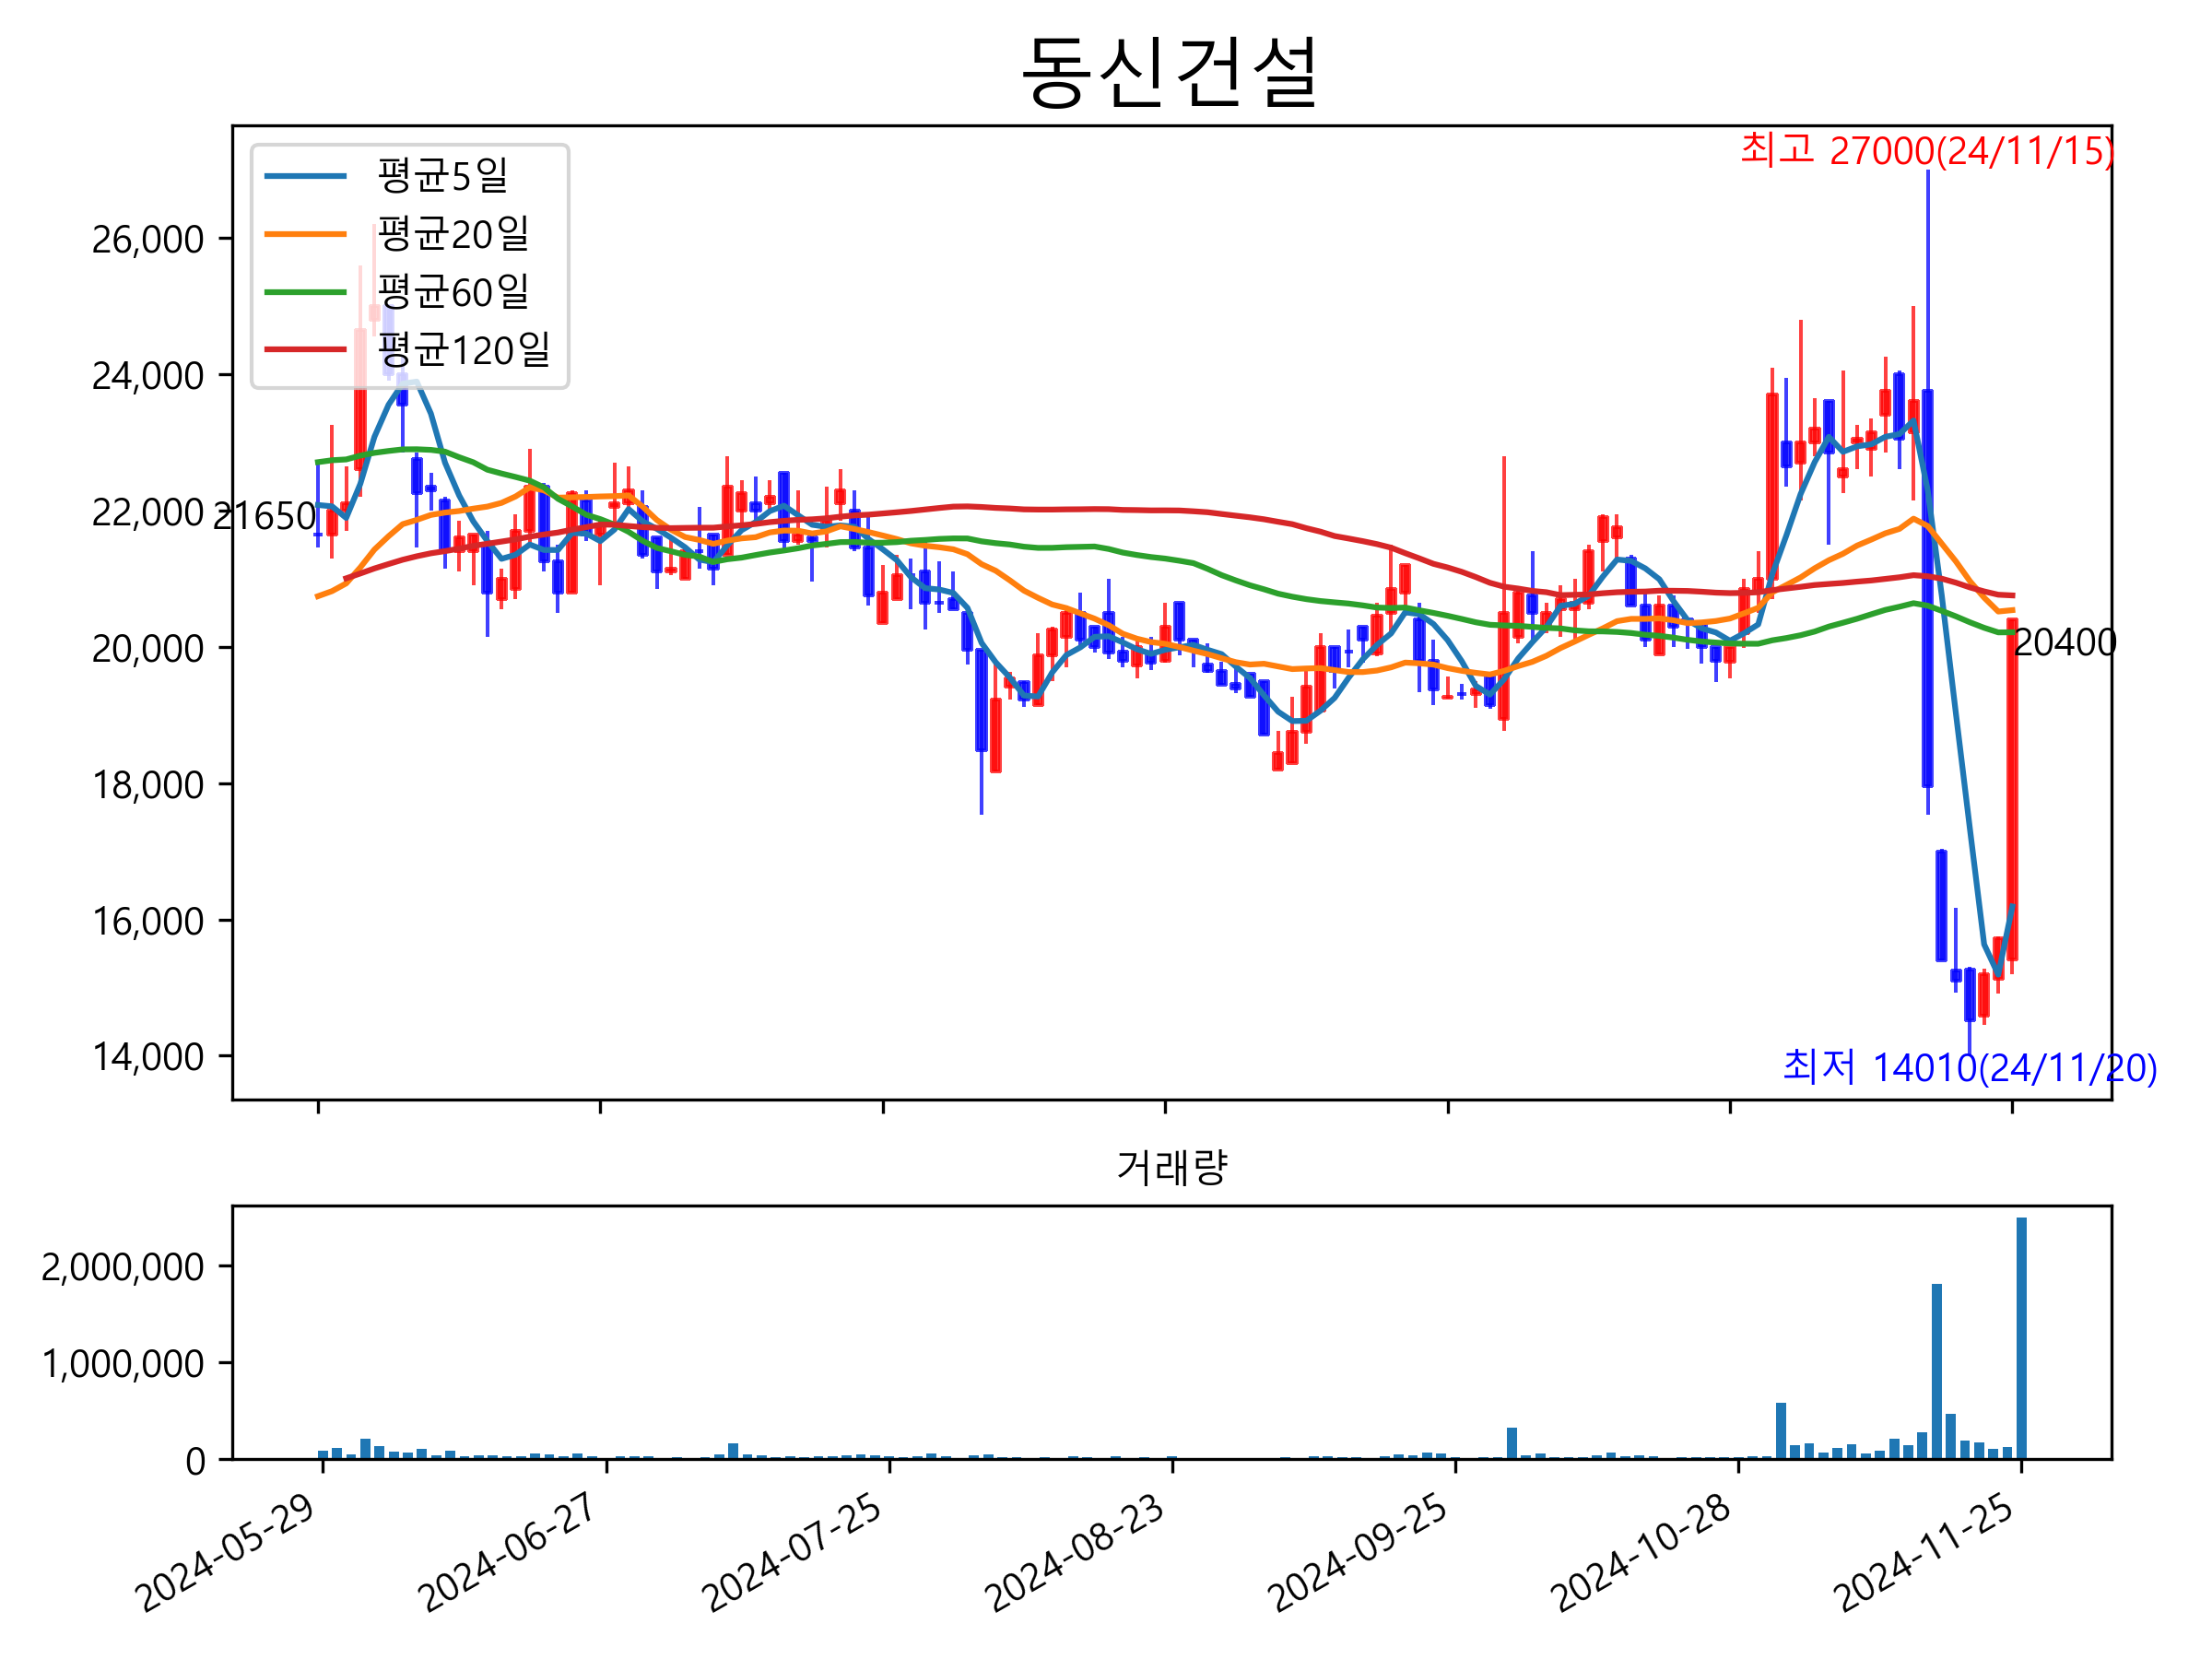The height and width of the screenshot is (1659, 2212).
Task: Click the 26,000 price axis label
Action: tap(148, 240)
